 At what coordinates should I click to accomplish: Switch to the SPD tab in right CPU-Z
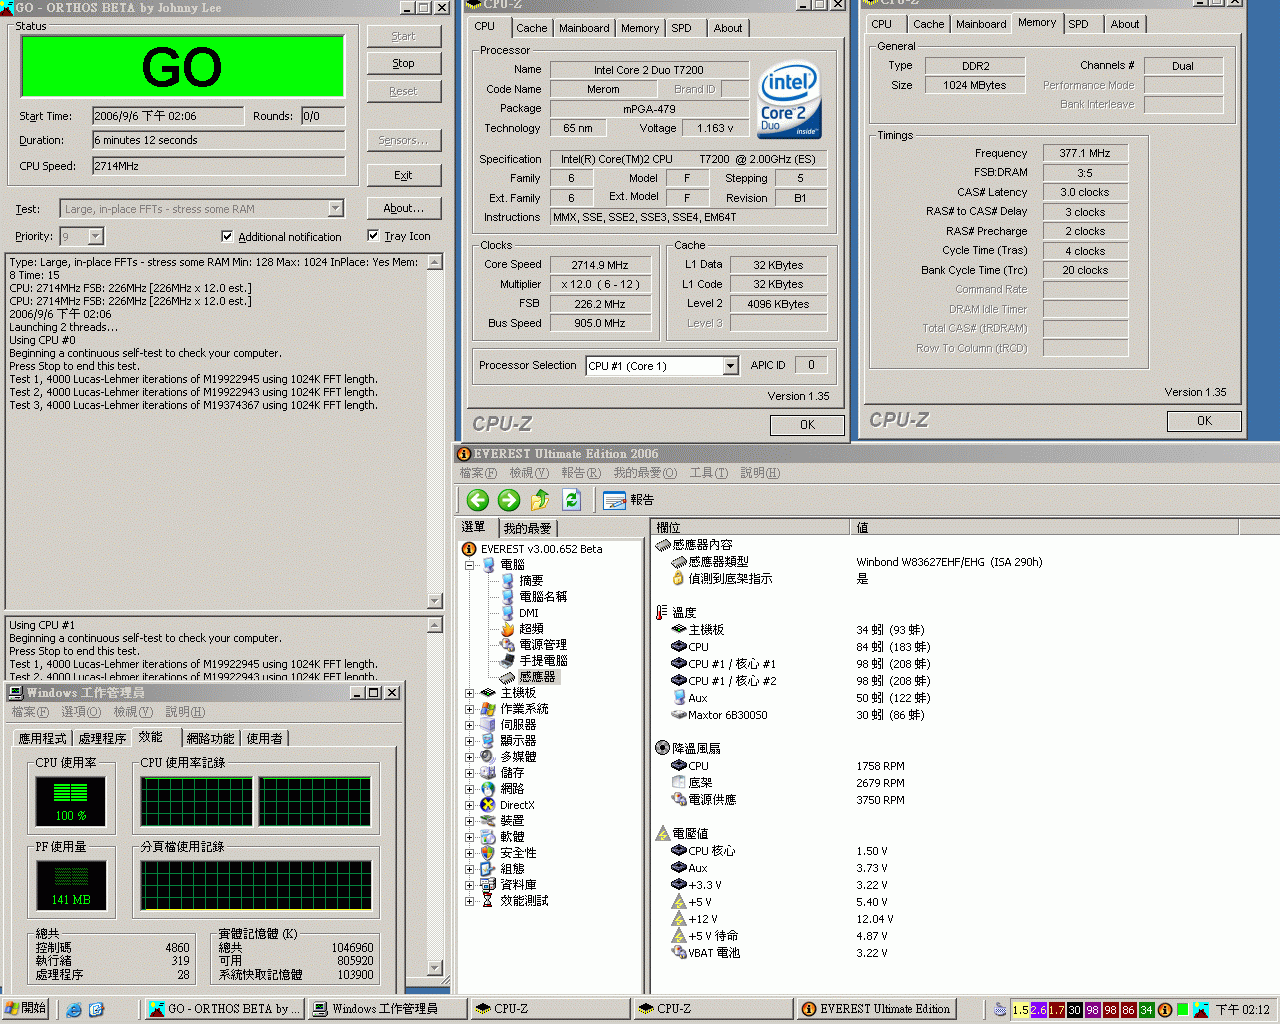1078,24
